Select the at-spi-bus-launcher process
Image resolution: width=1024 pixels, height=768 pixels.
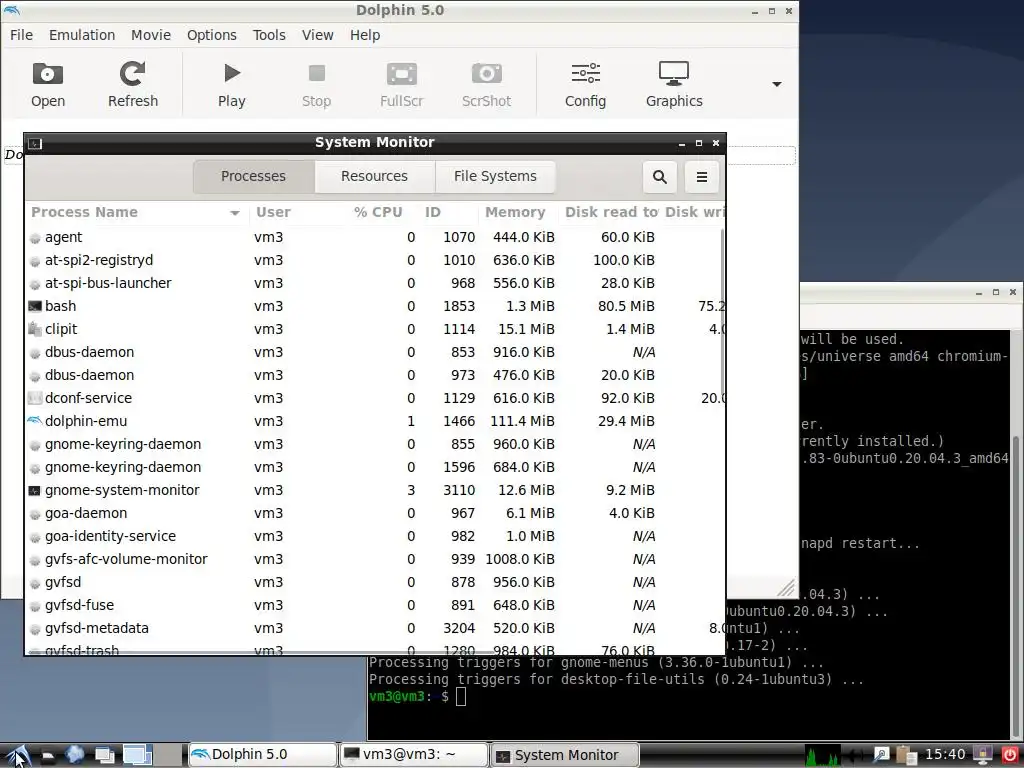(x=374, y=283)
